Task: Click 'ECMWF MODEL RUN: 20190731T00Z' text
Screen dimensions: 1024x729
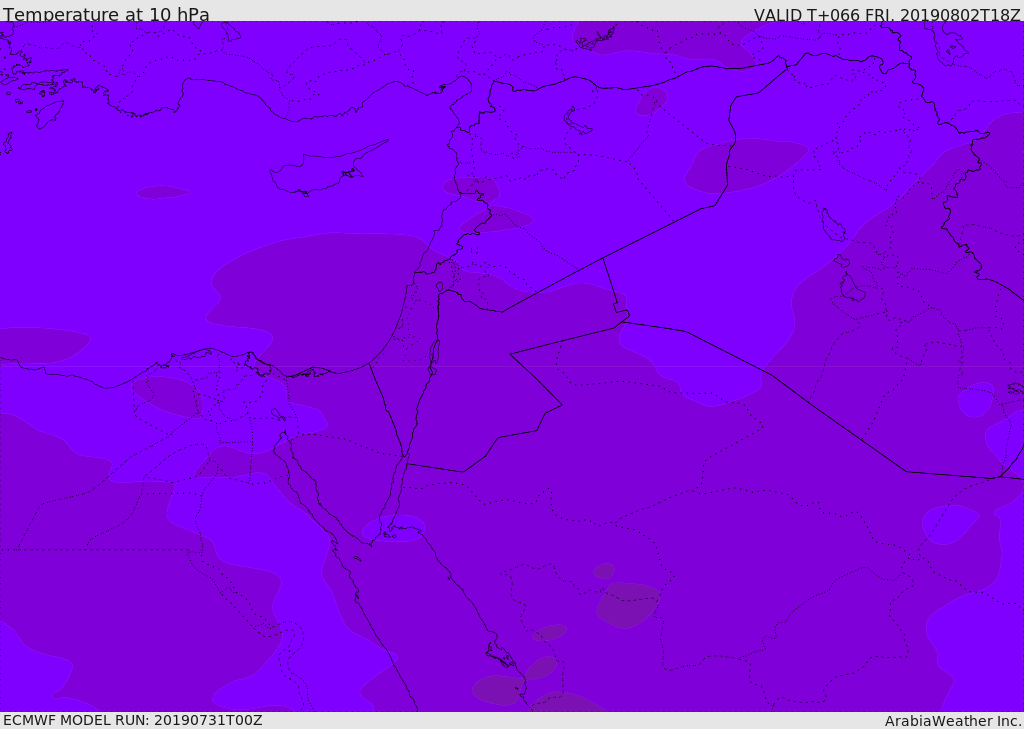Action: coord(133,720)
